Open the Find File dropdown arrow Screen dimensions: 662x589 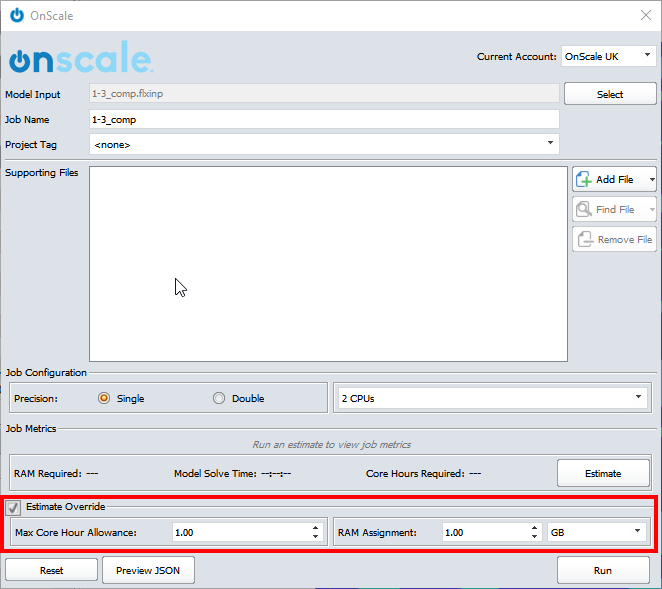coord(652,209)
